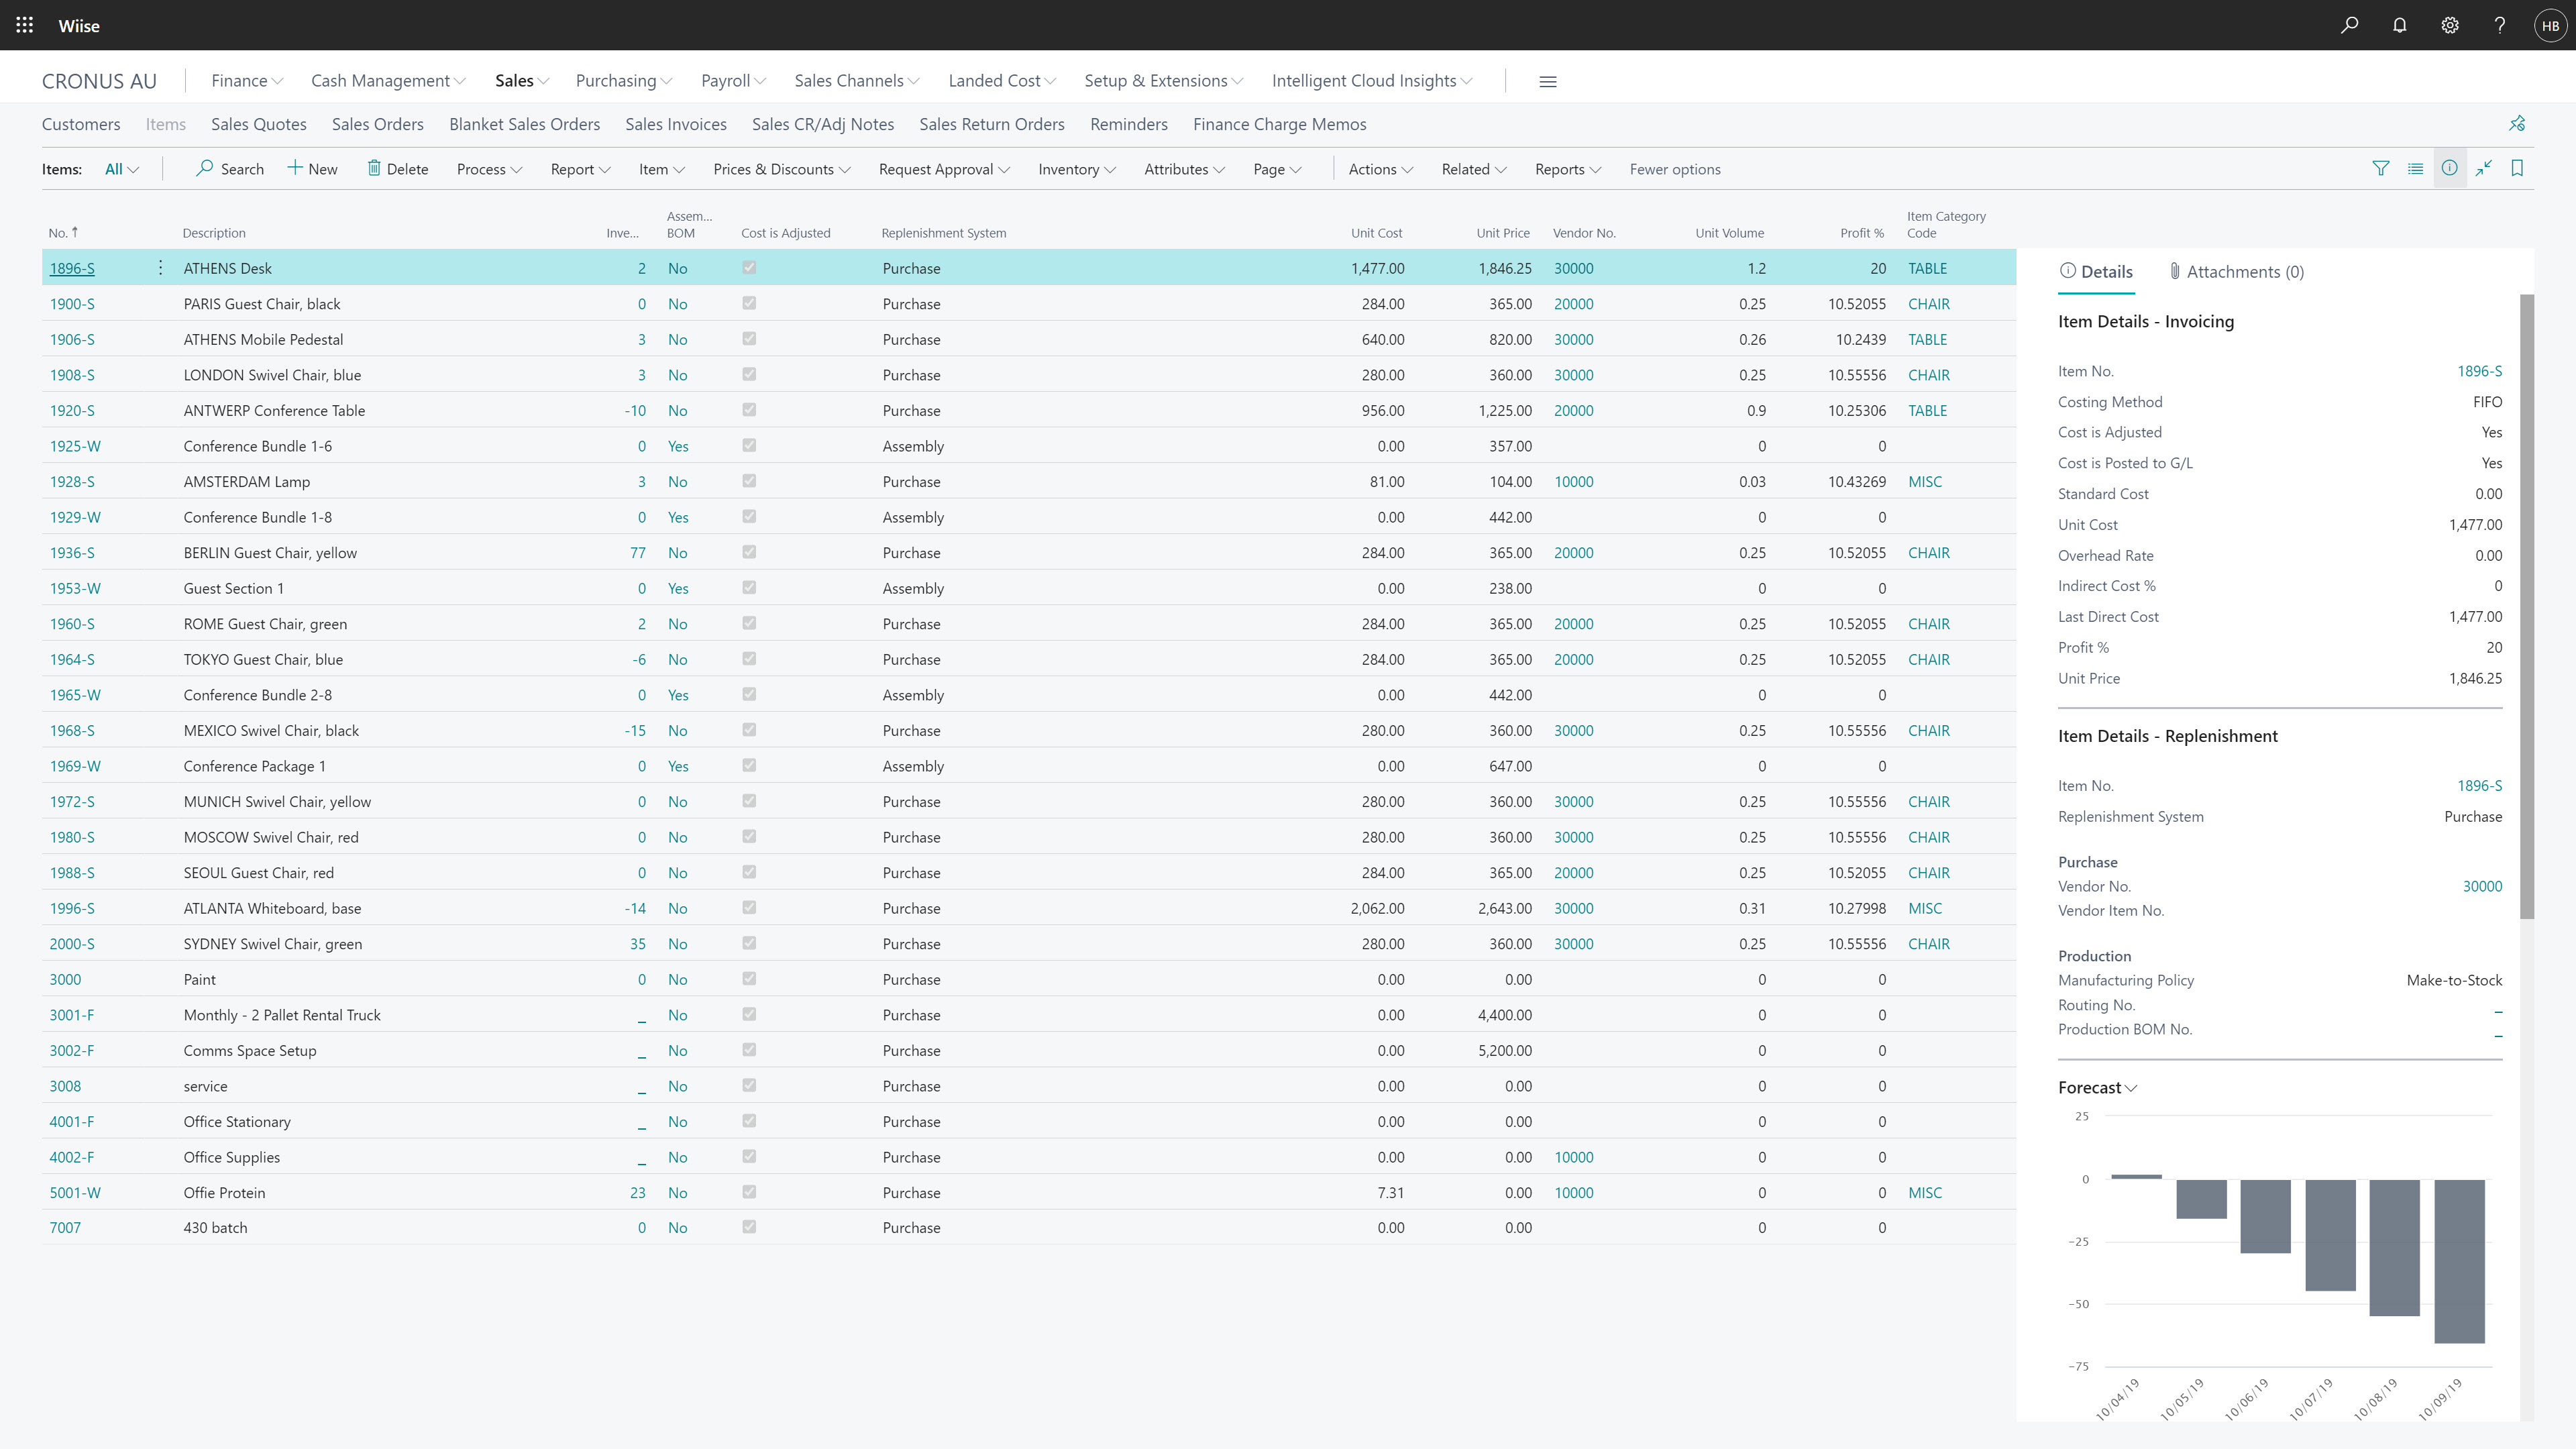Open the settings gear icon
The width and height of the screenshot is (2576, 1449).
(x=2449, y=25)
